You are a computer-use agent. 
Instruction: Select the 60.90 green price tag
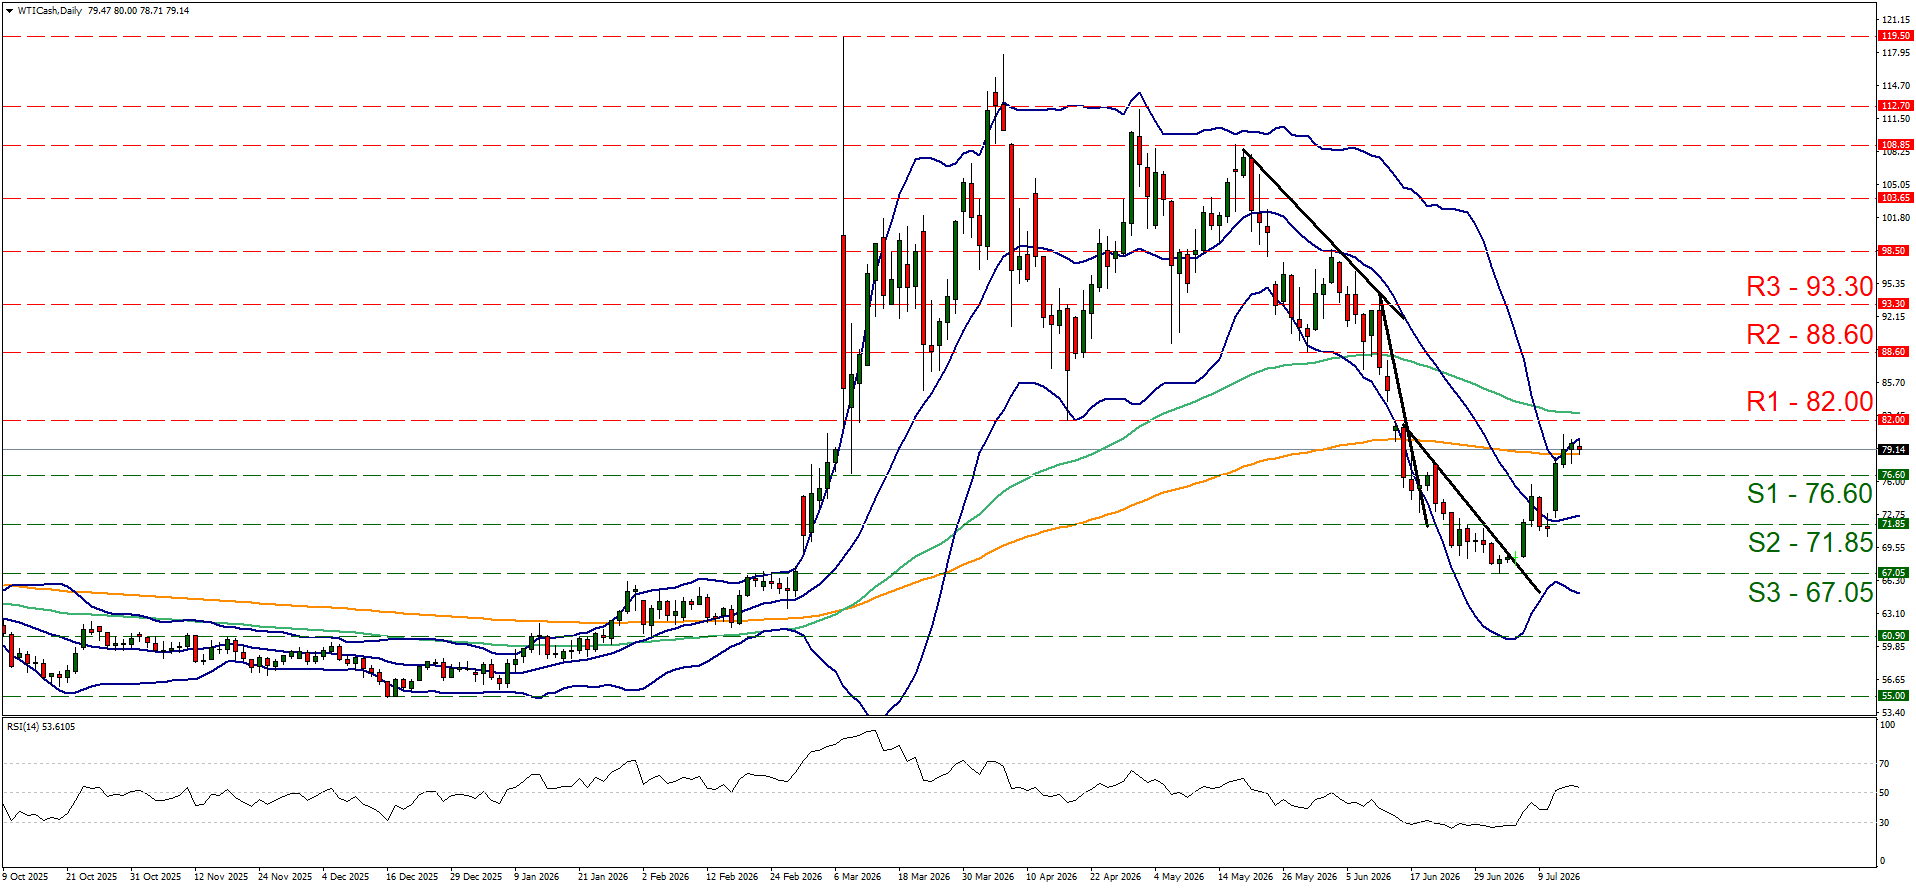pyautogui.click(x=1895, y=636)
